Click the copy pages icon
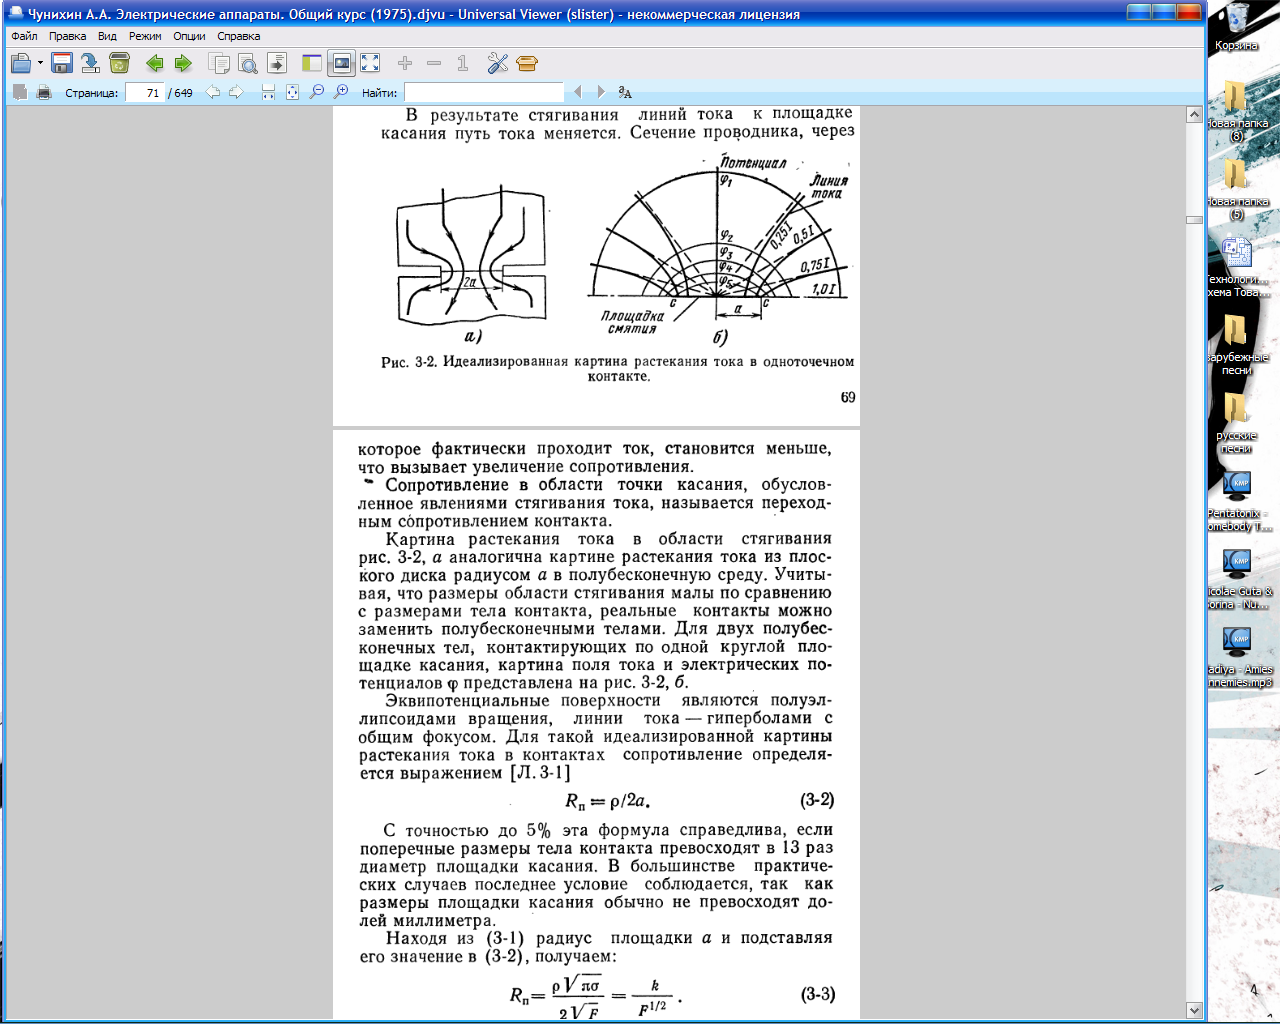 coord(219,63)
